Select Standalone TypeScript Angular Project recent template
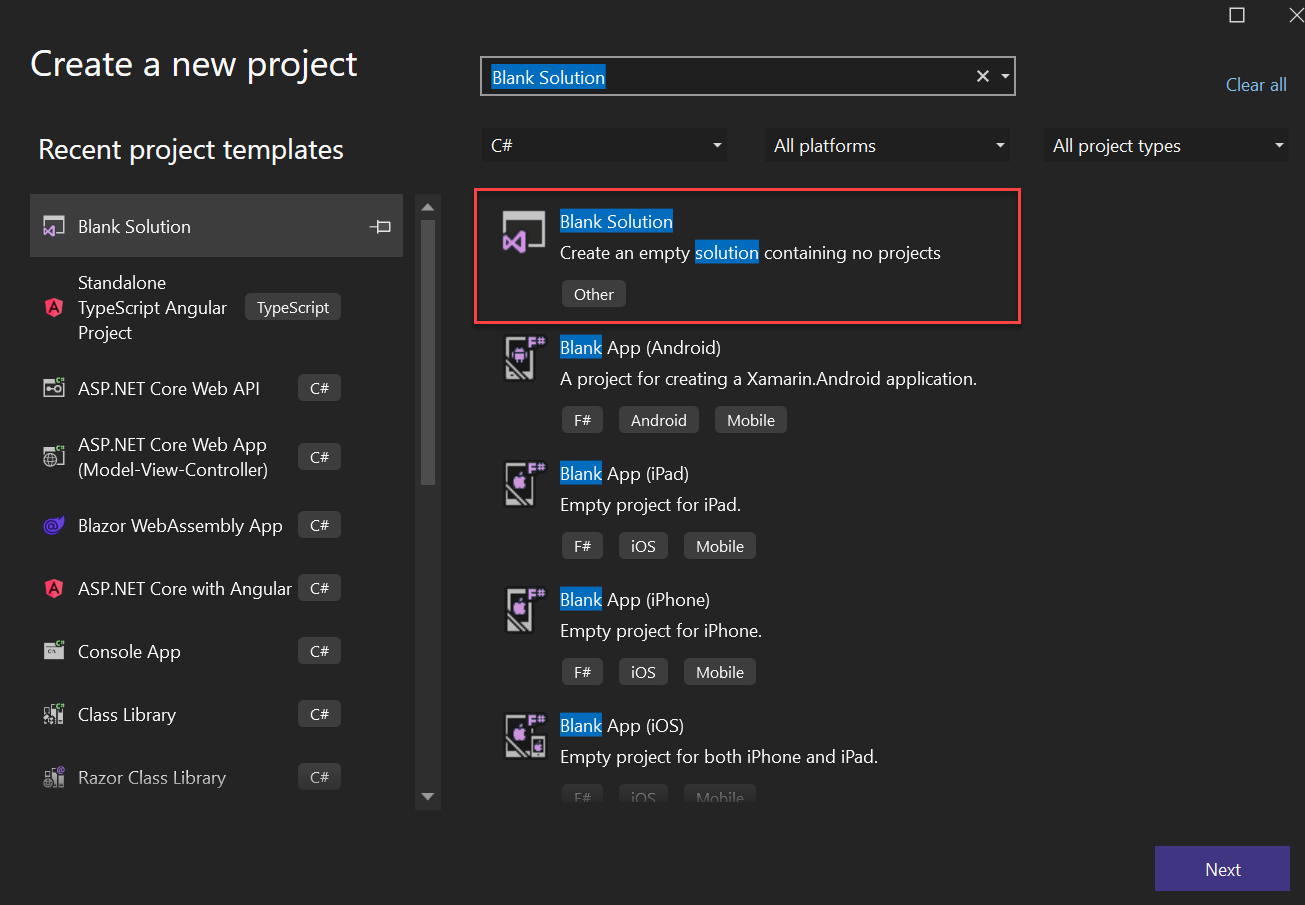Viewport: 1305px width, 905px height. coord(216,308)
